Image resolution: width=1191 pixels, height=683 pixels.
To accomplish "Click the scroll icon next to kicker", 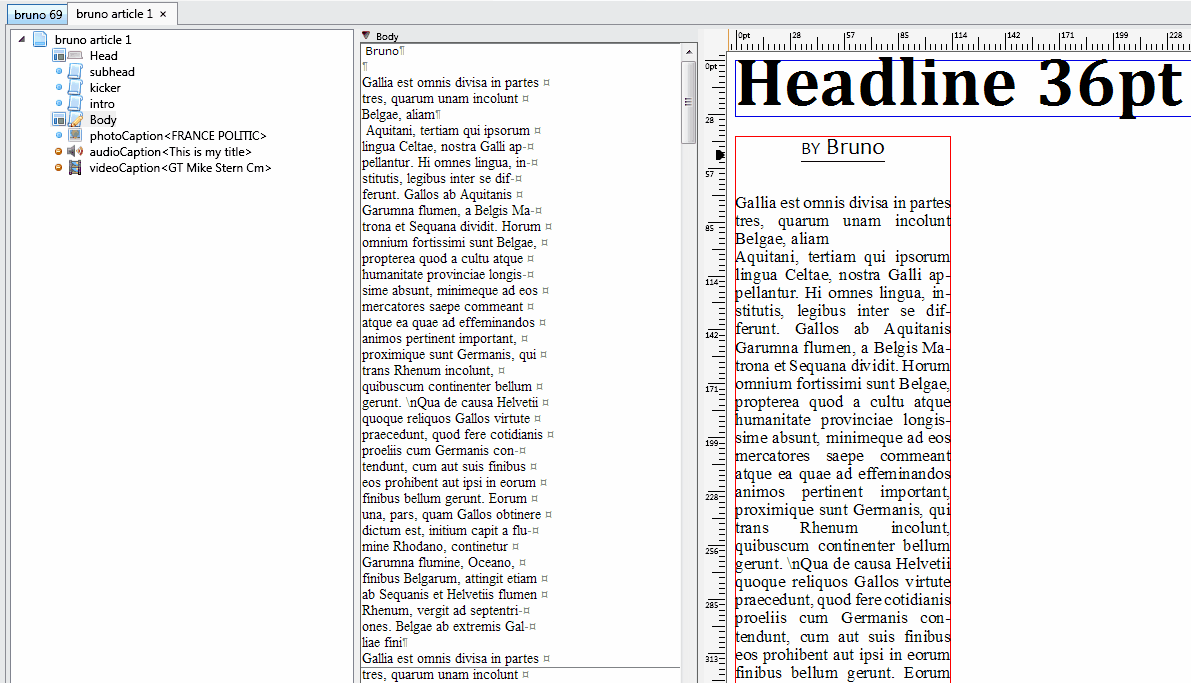I will point(75,87).
